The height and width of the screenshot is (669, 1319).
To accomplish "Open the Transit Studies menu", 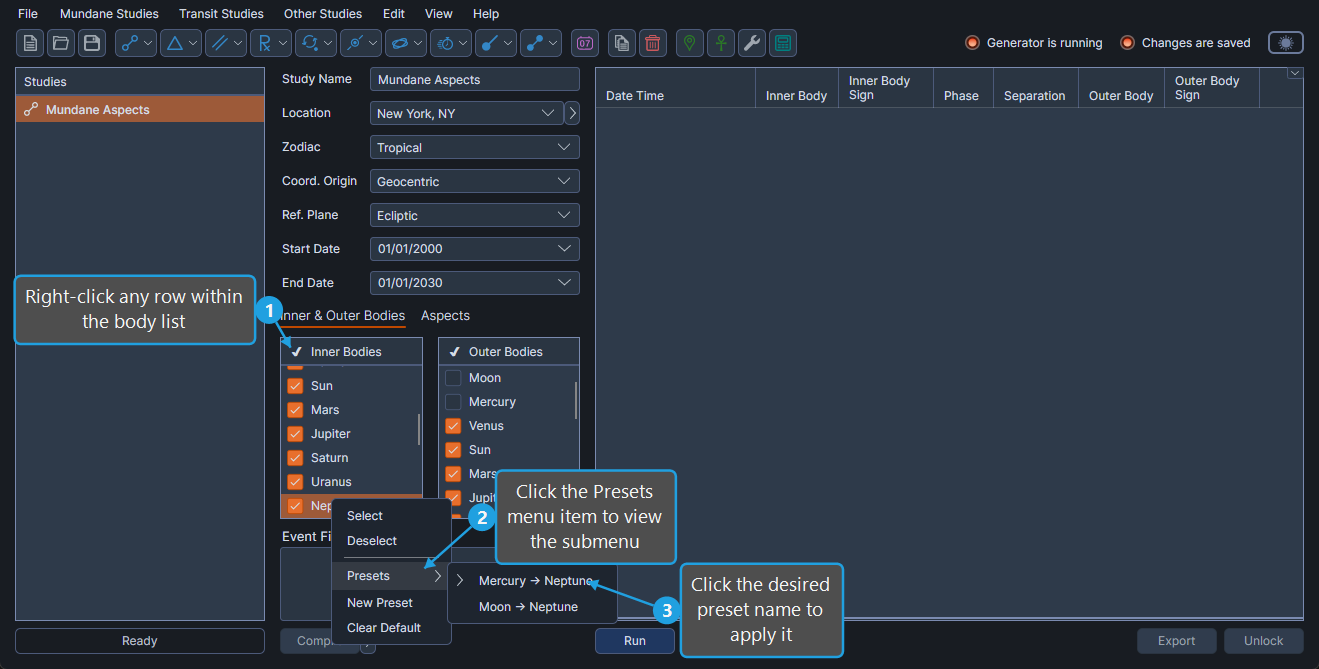I will (x=221, y=14).
